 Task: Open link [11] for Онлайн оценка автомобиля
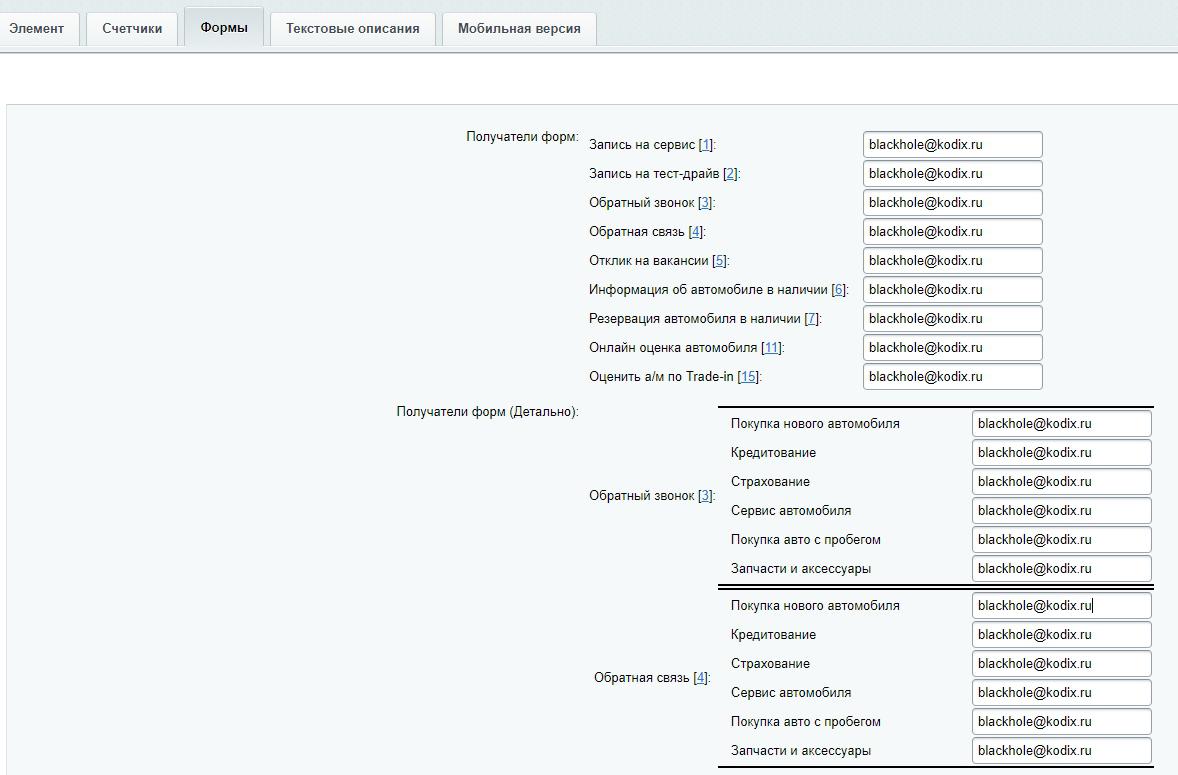pos(771,348)
